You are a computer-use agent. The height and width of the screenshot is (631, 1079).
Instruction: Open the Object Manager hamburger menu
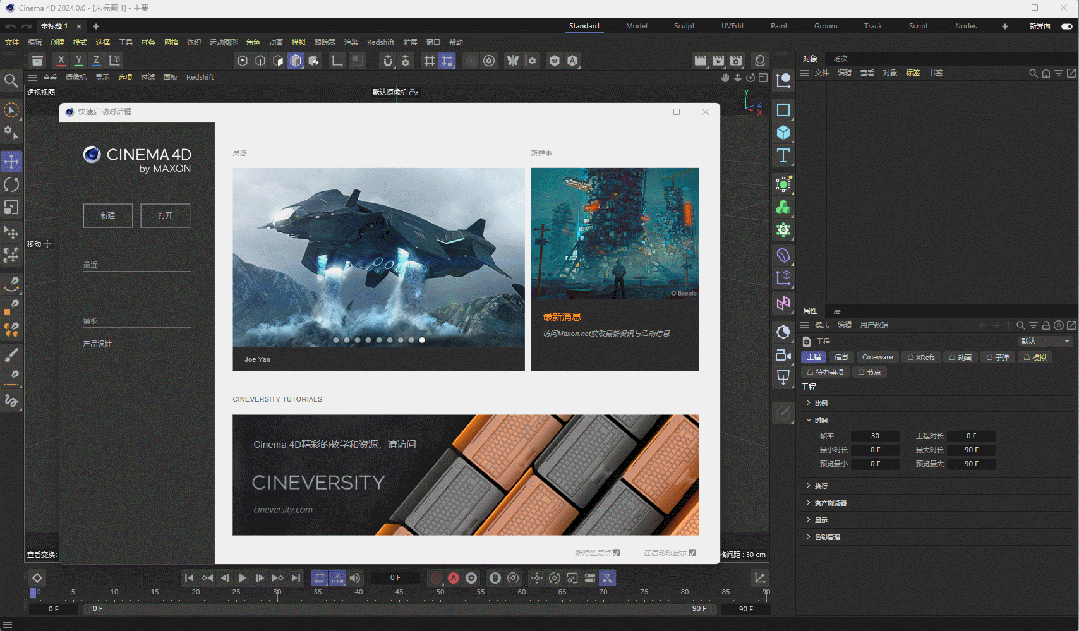(x=804, y=73)
